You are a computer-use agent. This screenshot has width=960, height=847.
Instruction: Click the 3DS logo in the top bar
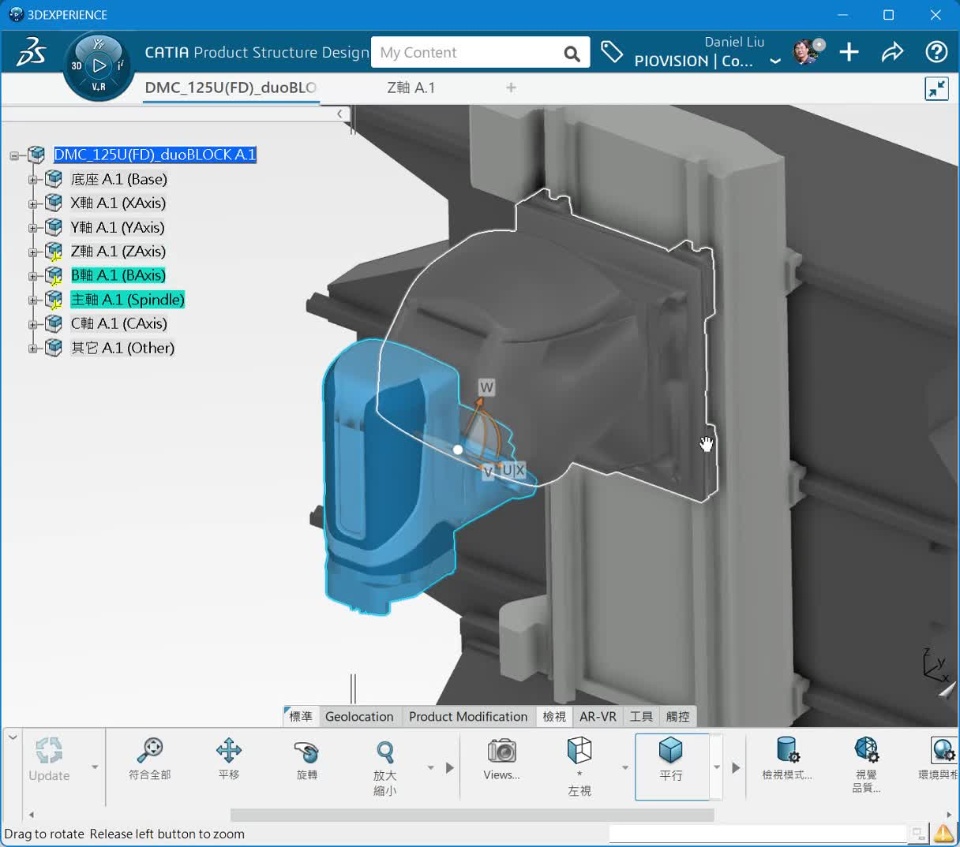pos(31,51)
